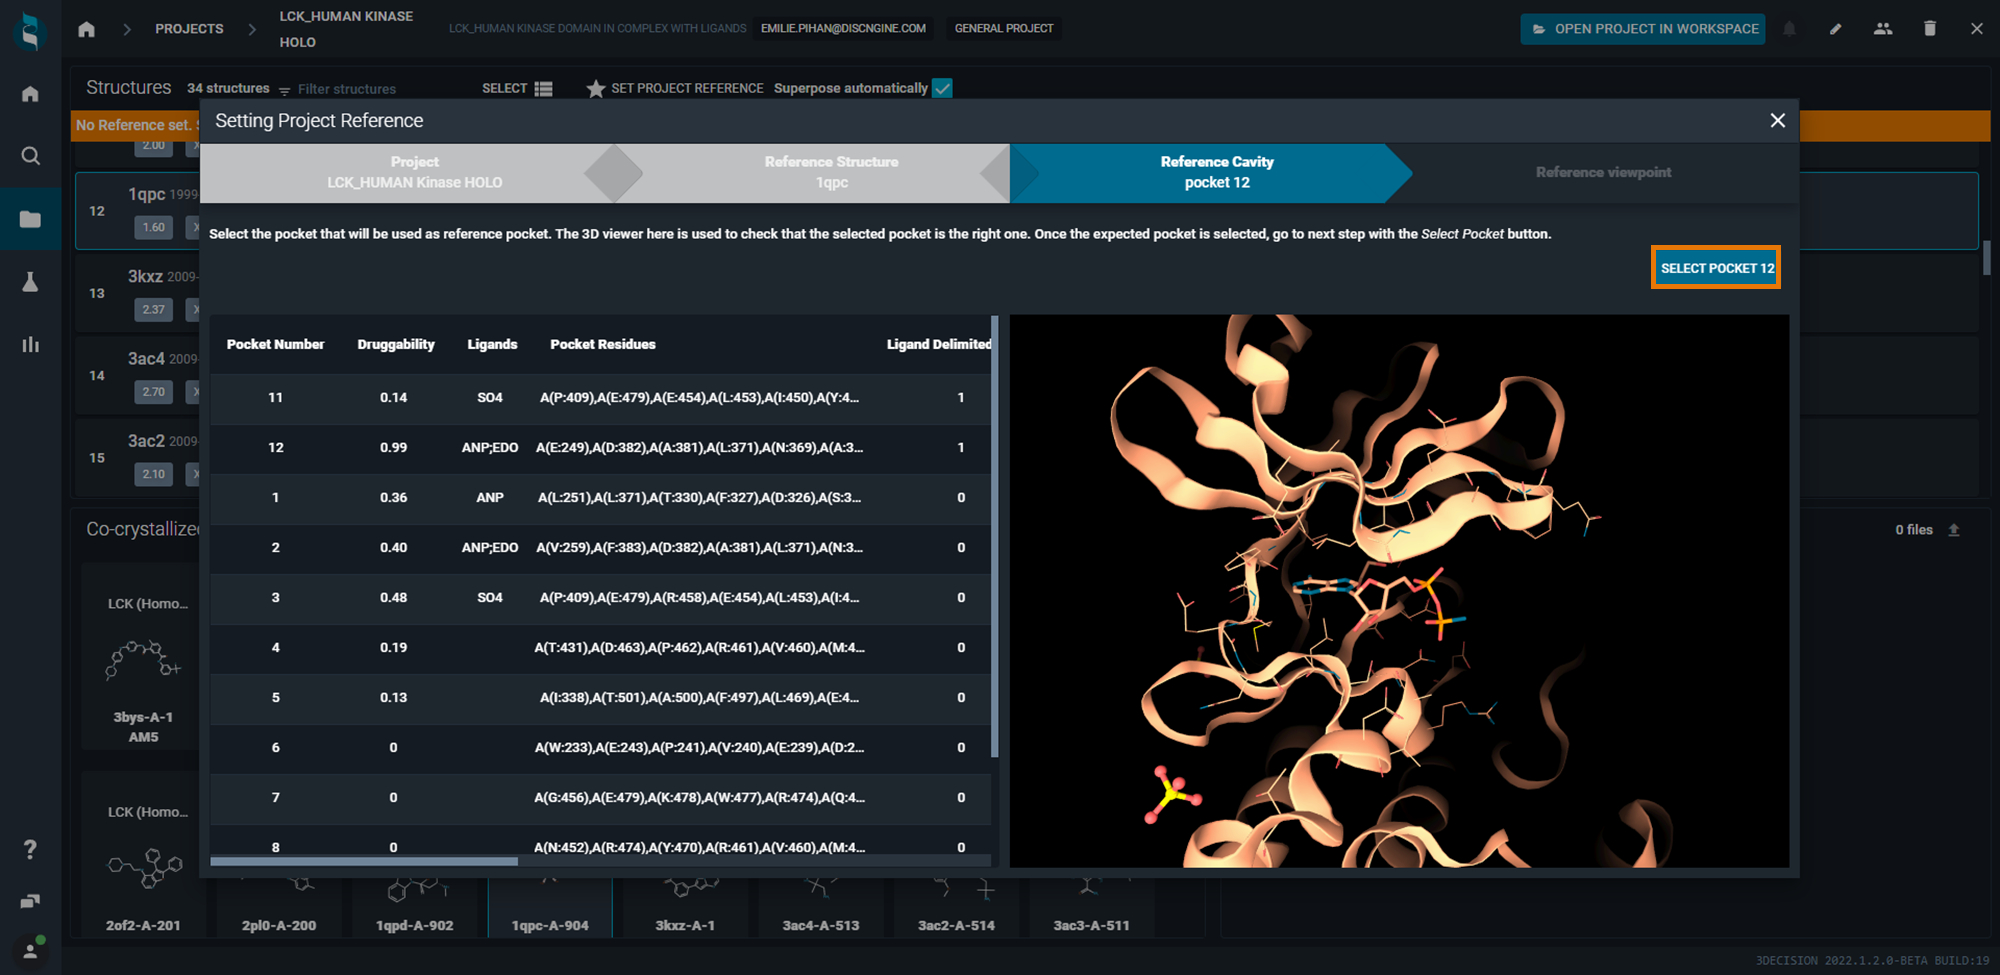Image resolution: width=2000 pixels, height=975 pixels.
Task: Click the 3decision logo in the sidebar
Action: (x=30, y=31)
